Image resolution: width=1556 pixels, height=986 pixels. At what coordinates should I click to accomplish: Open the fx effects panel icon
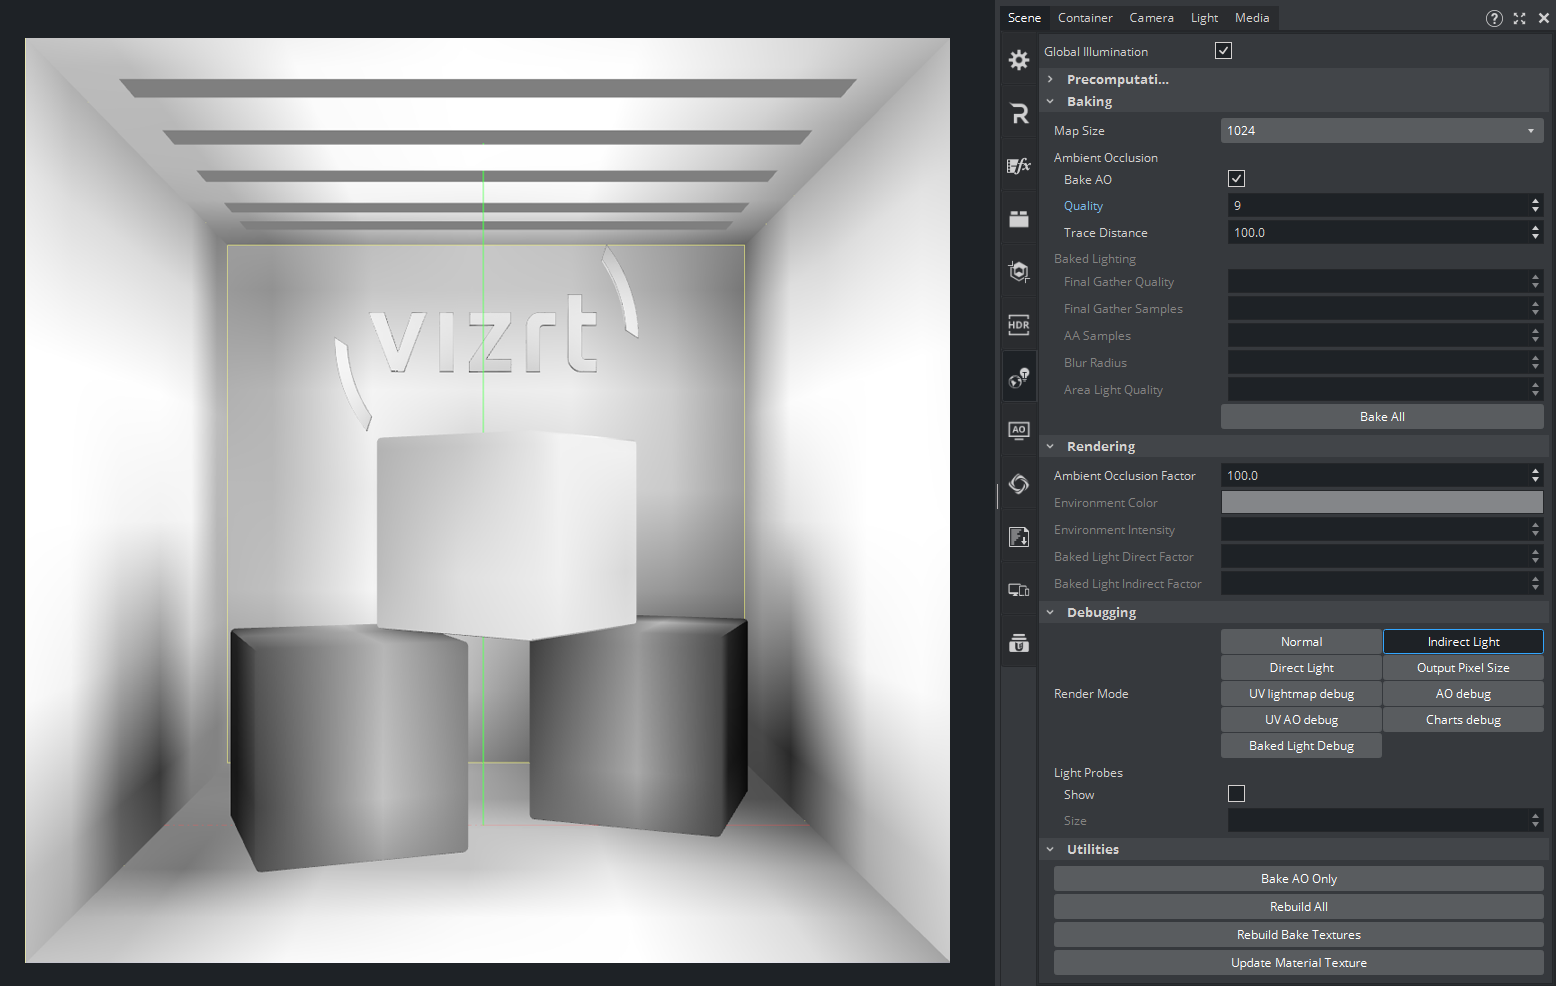[x=1018, y=166]
